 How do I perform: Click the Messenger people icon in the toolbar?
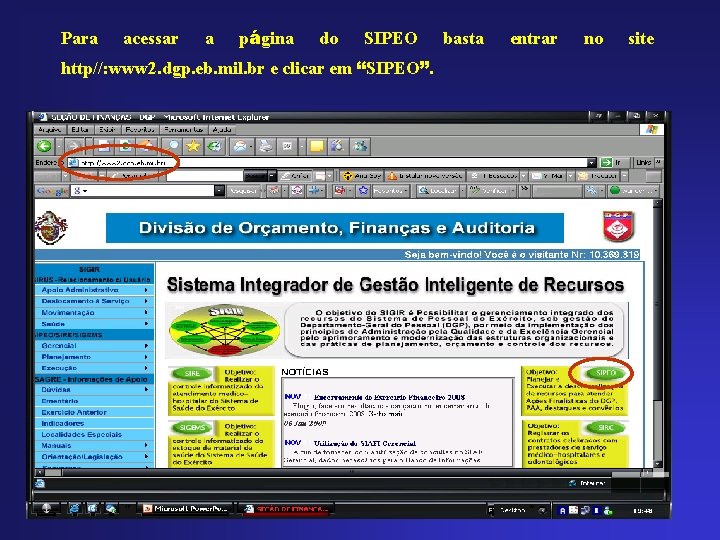click(360, 146)
